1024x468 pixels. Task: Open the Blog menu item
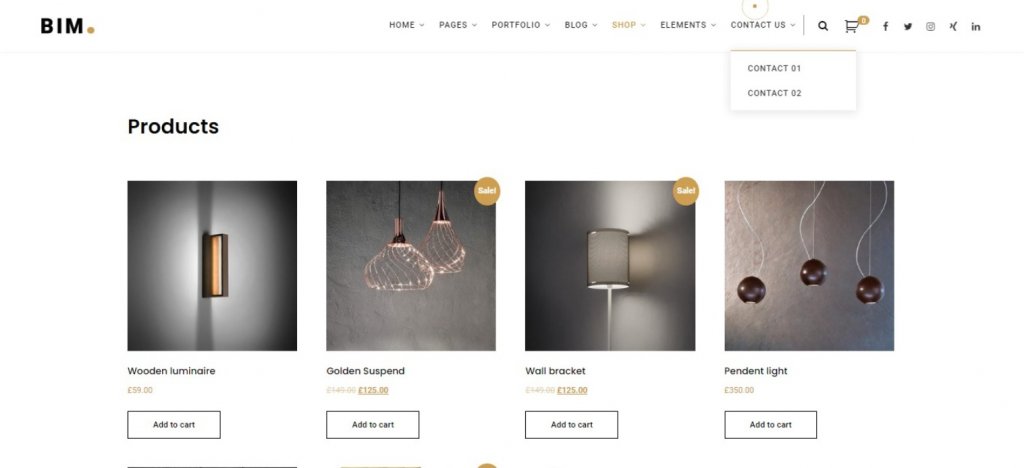581,25
